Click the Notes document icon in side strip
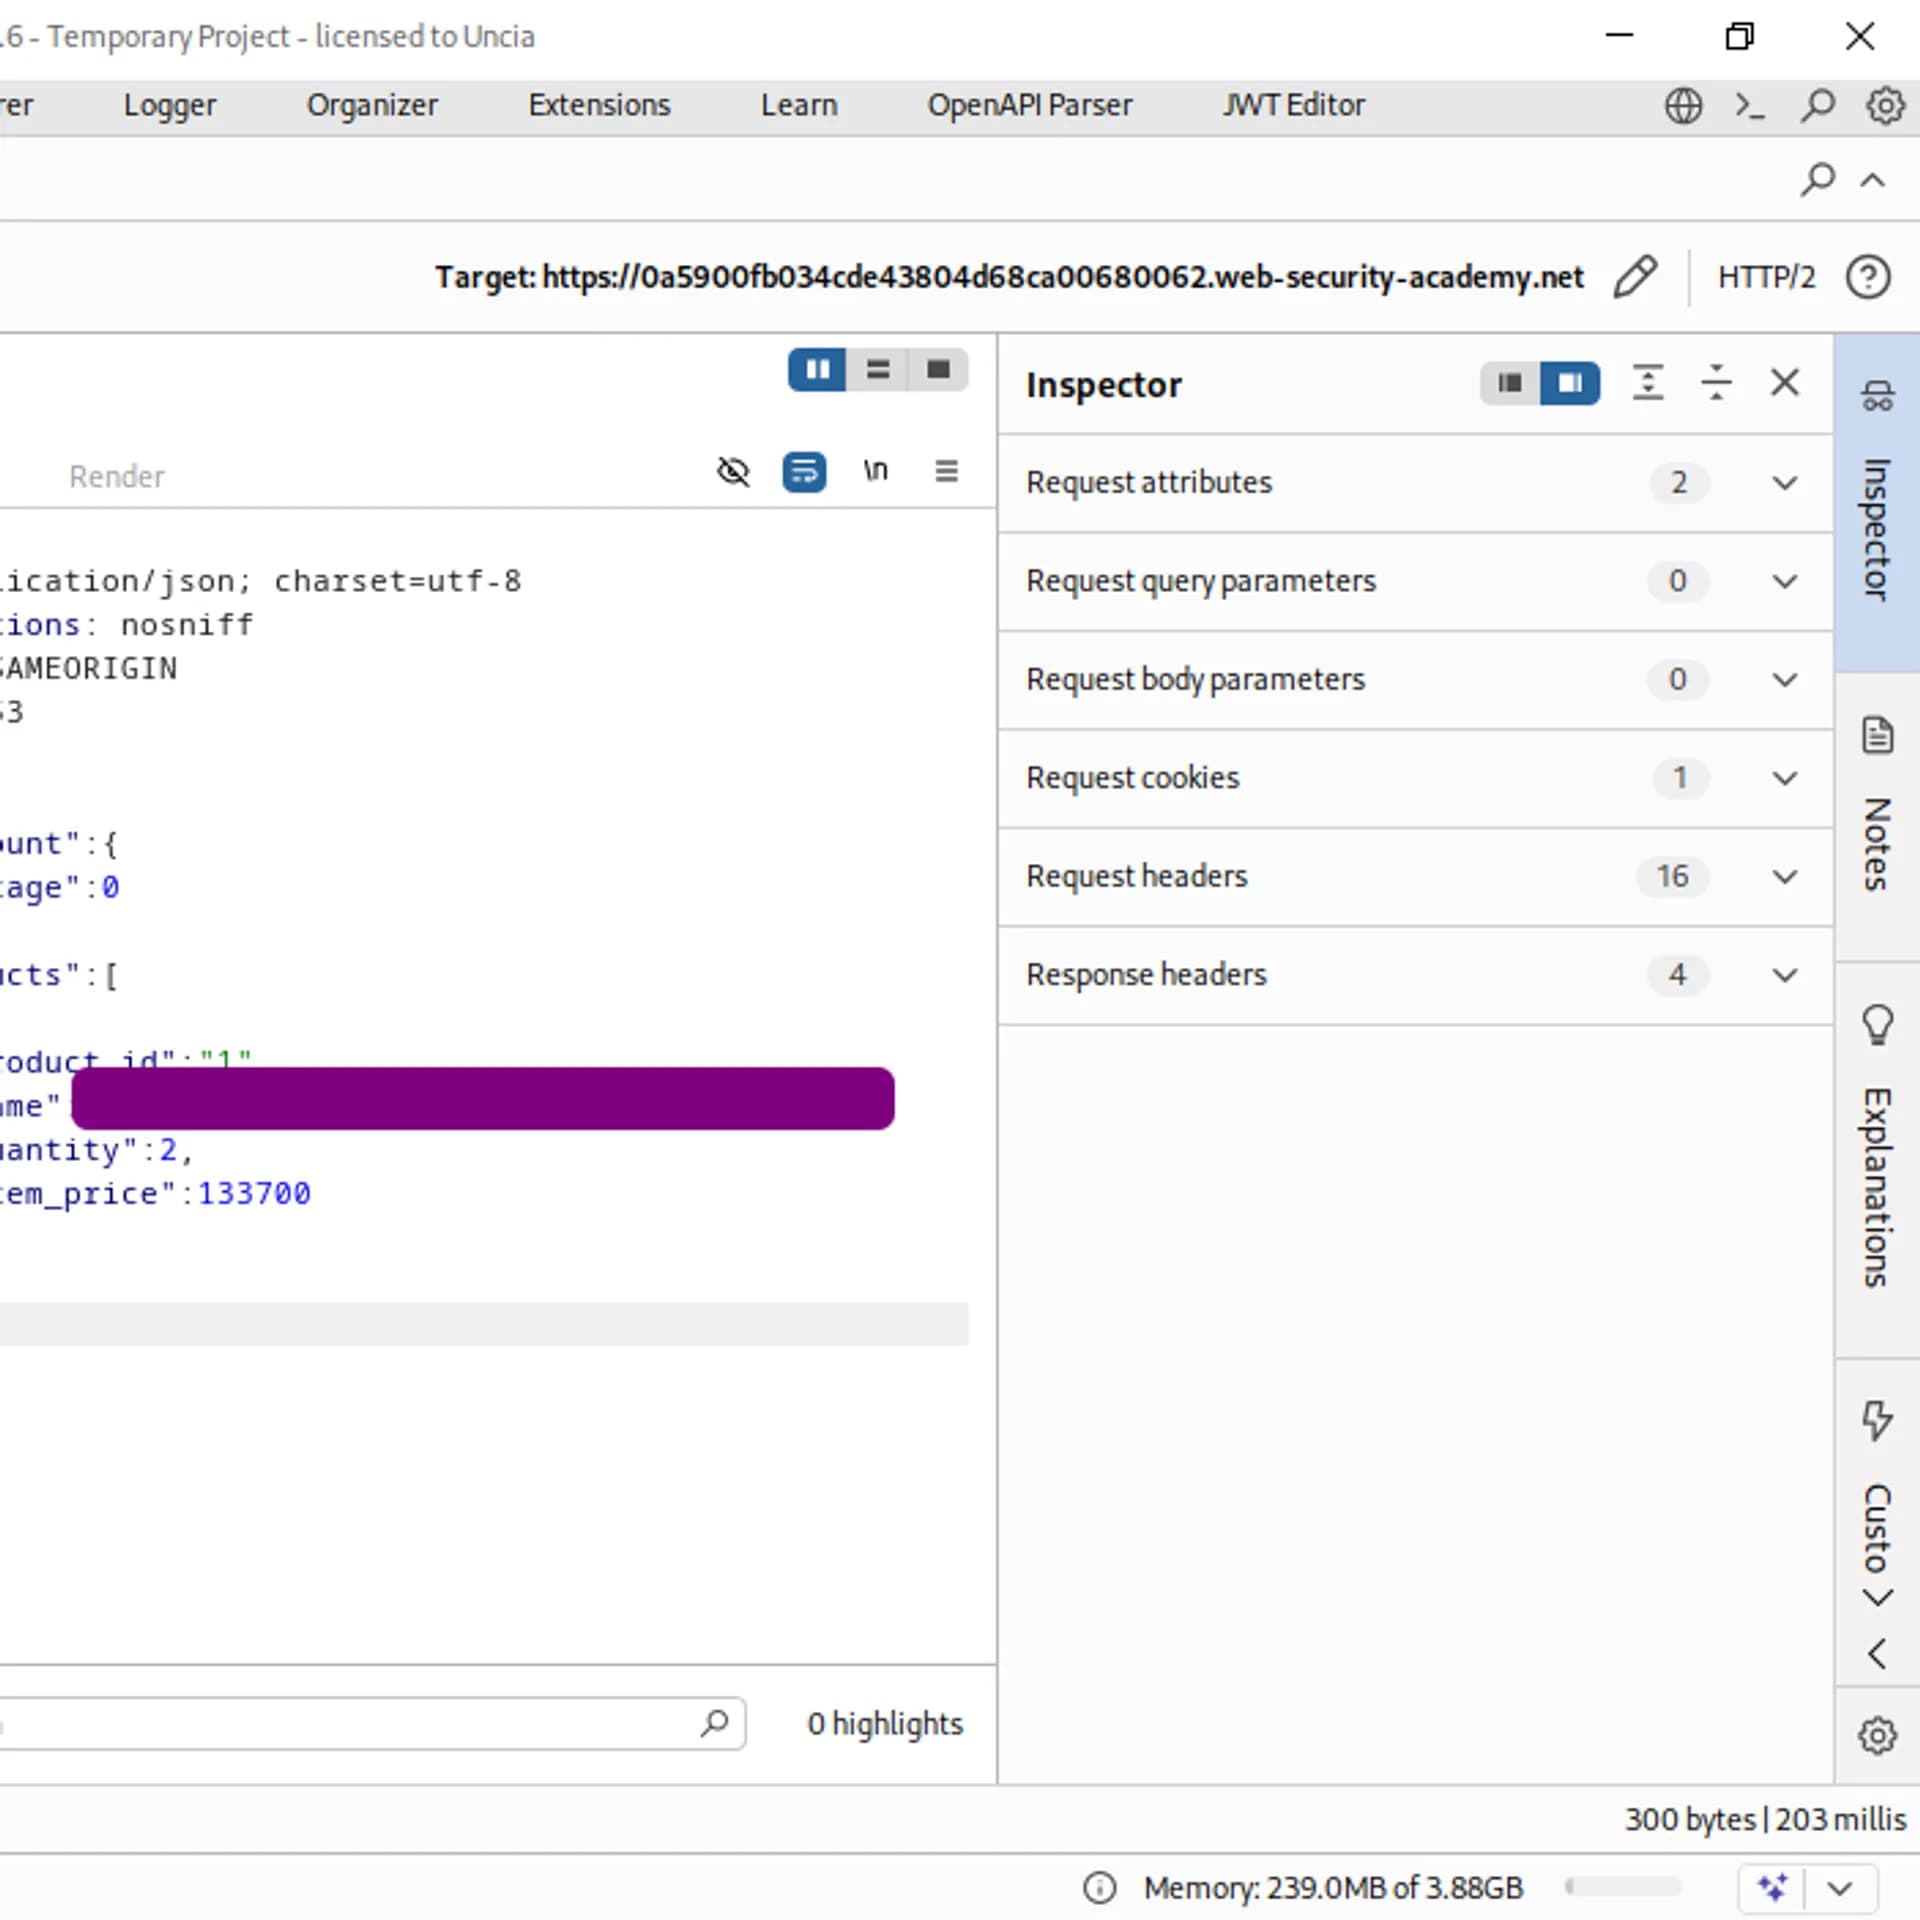 point(1877,735)
